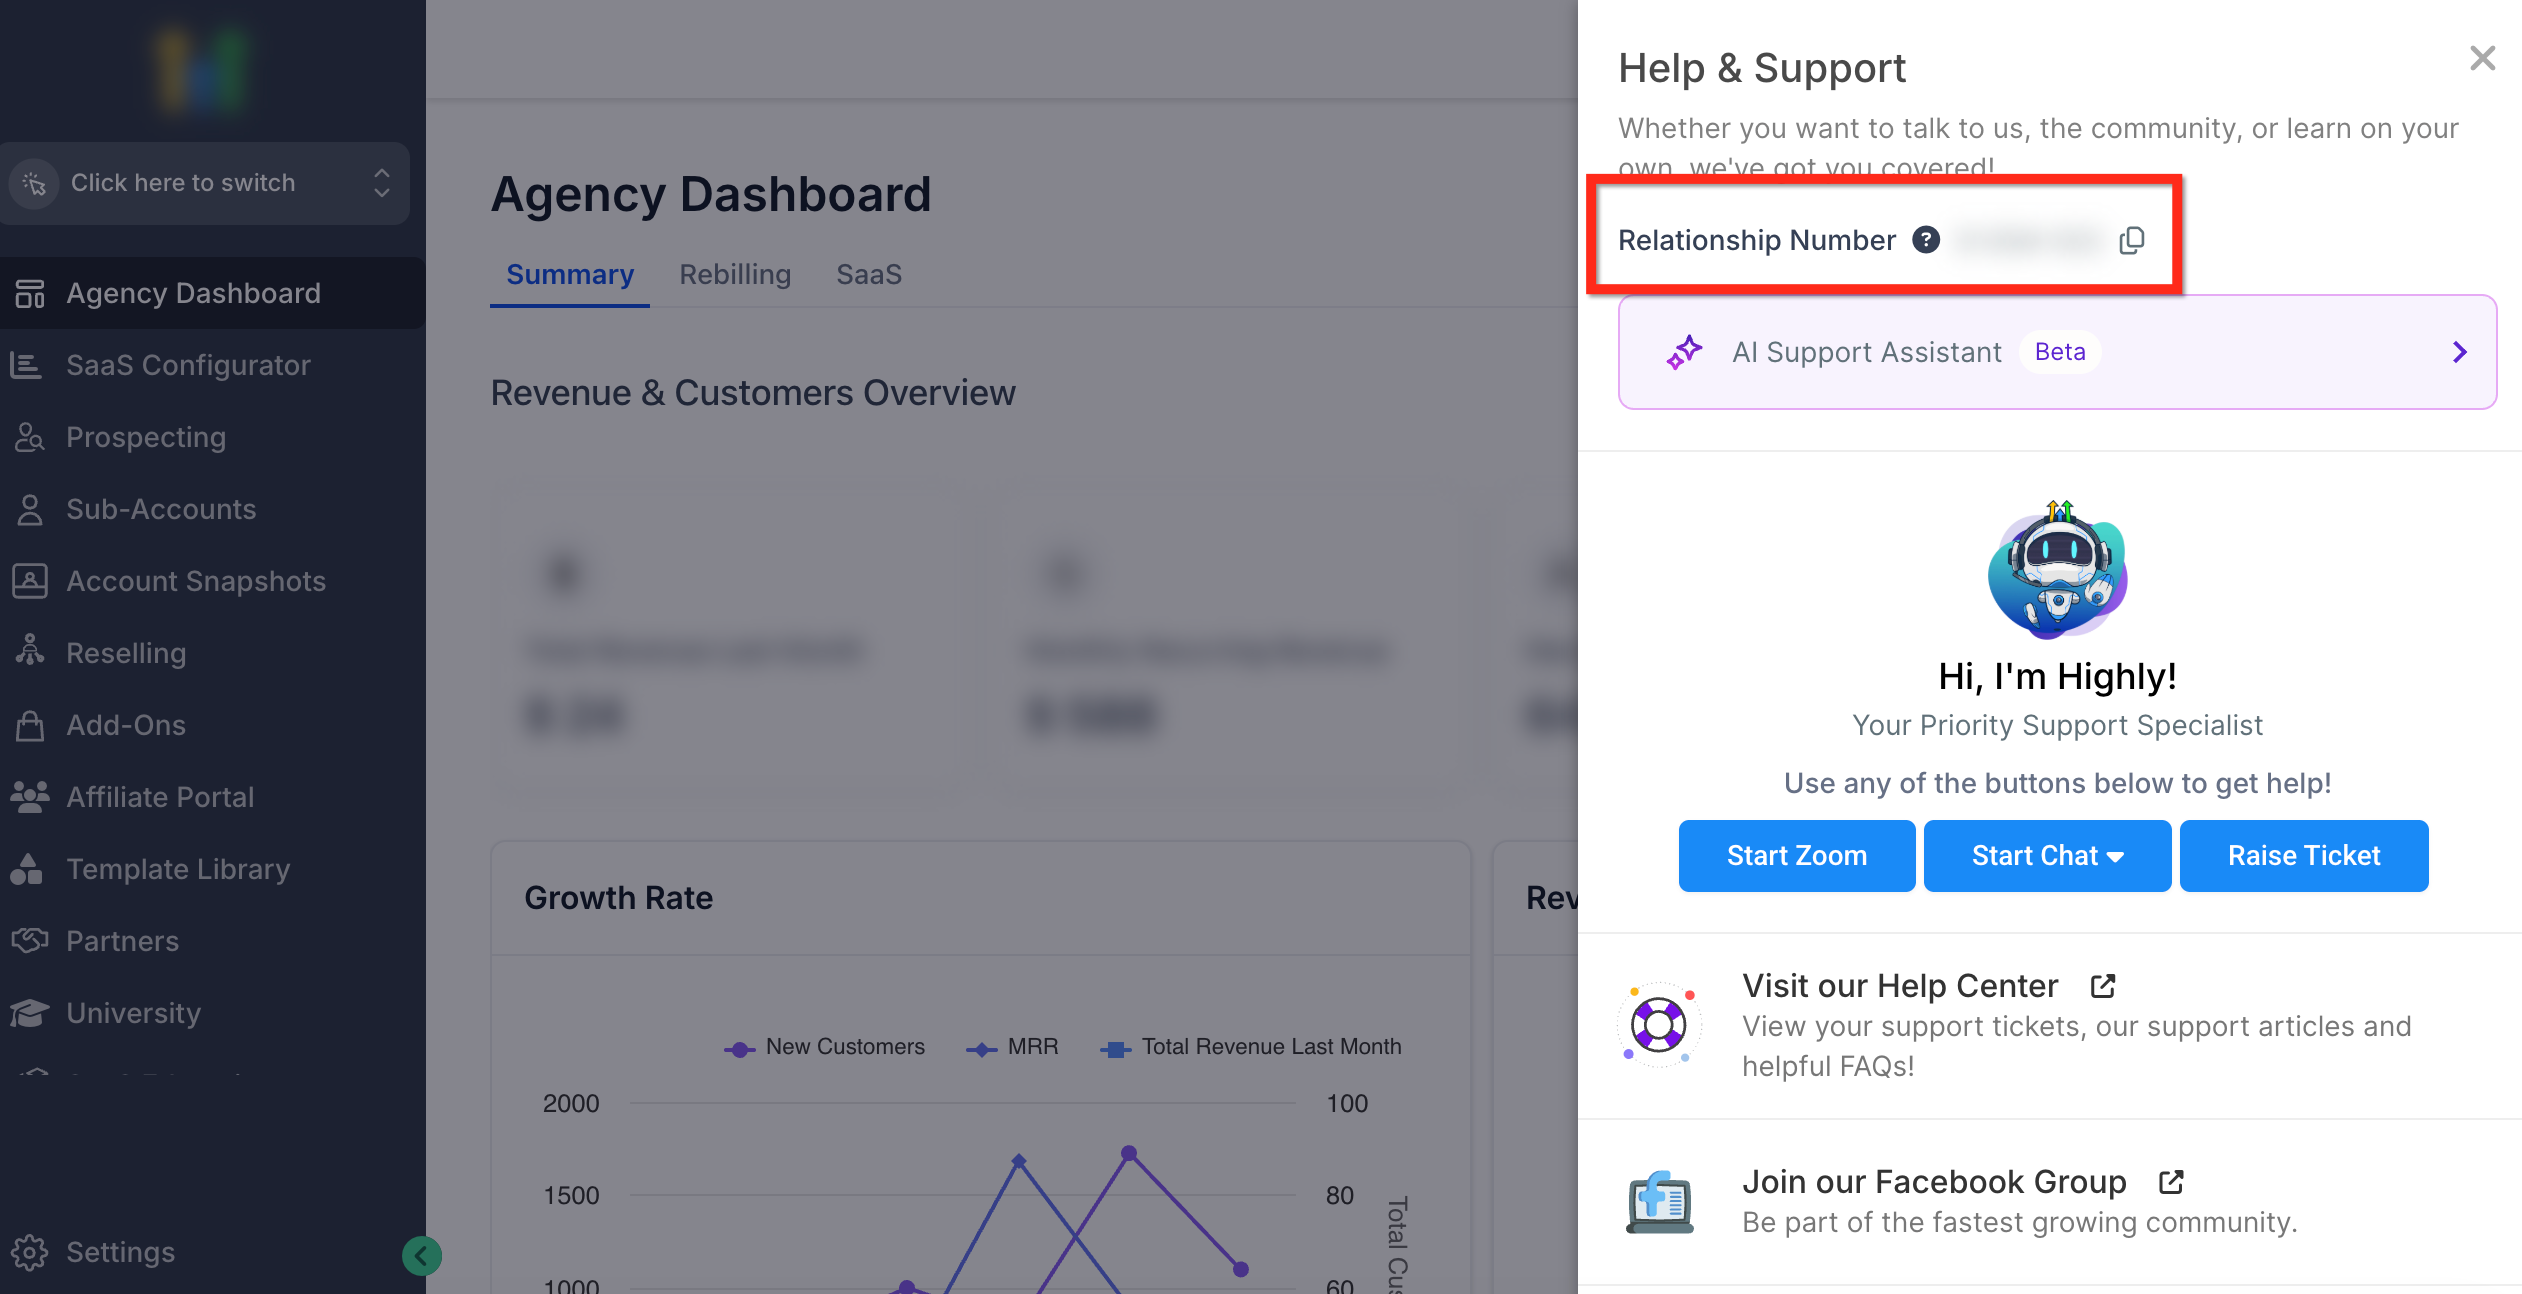The image size is (2522, 1294).
Task: Open the Visit our Help Center link
Action: click(x=1900, y=986)
